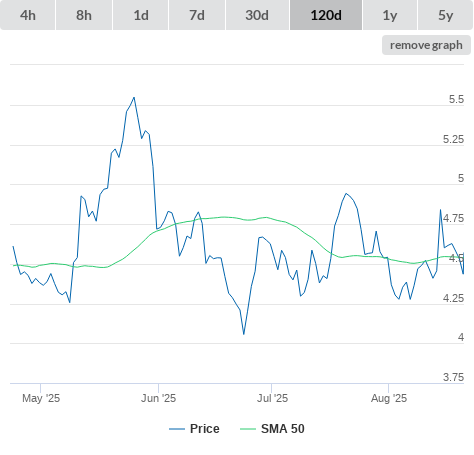
Task: Switch to the 1y range
Action: coord(390,15)
